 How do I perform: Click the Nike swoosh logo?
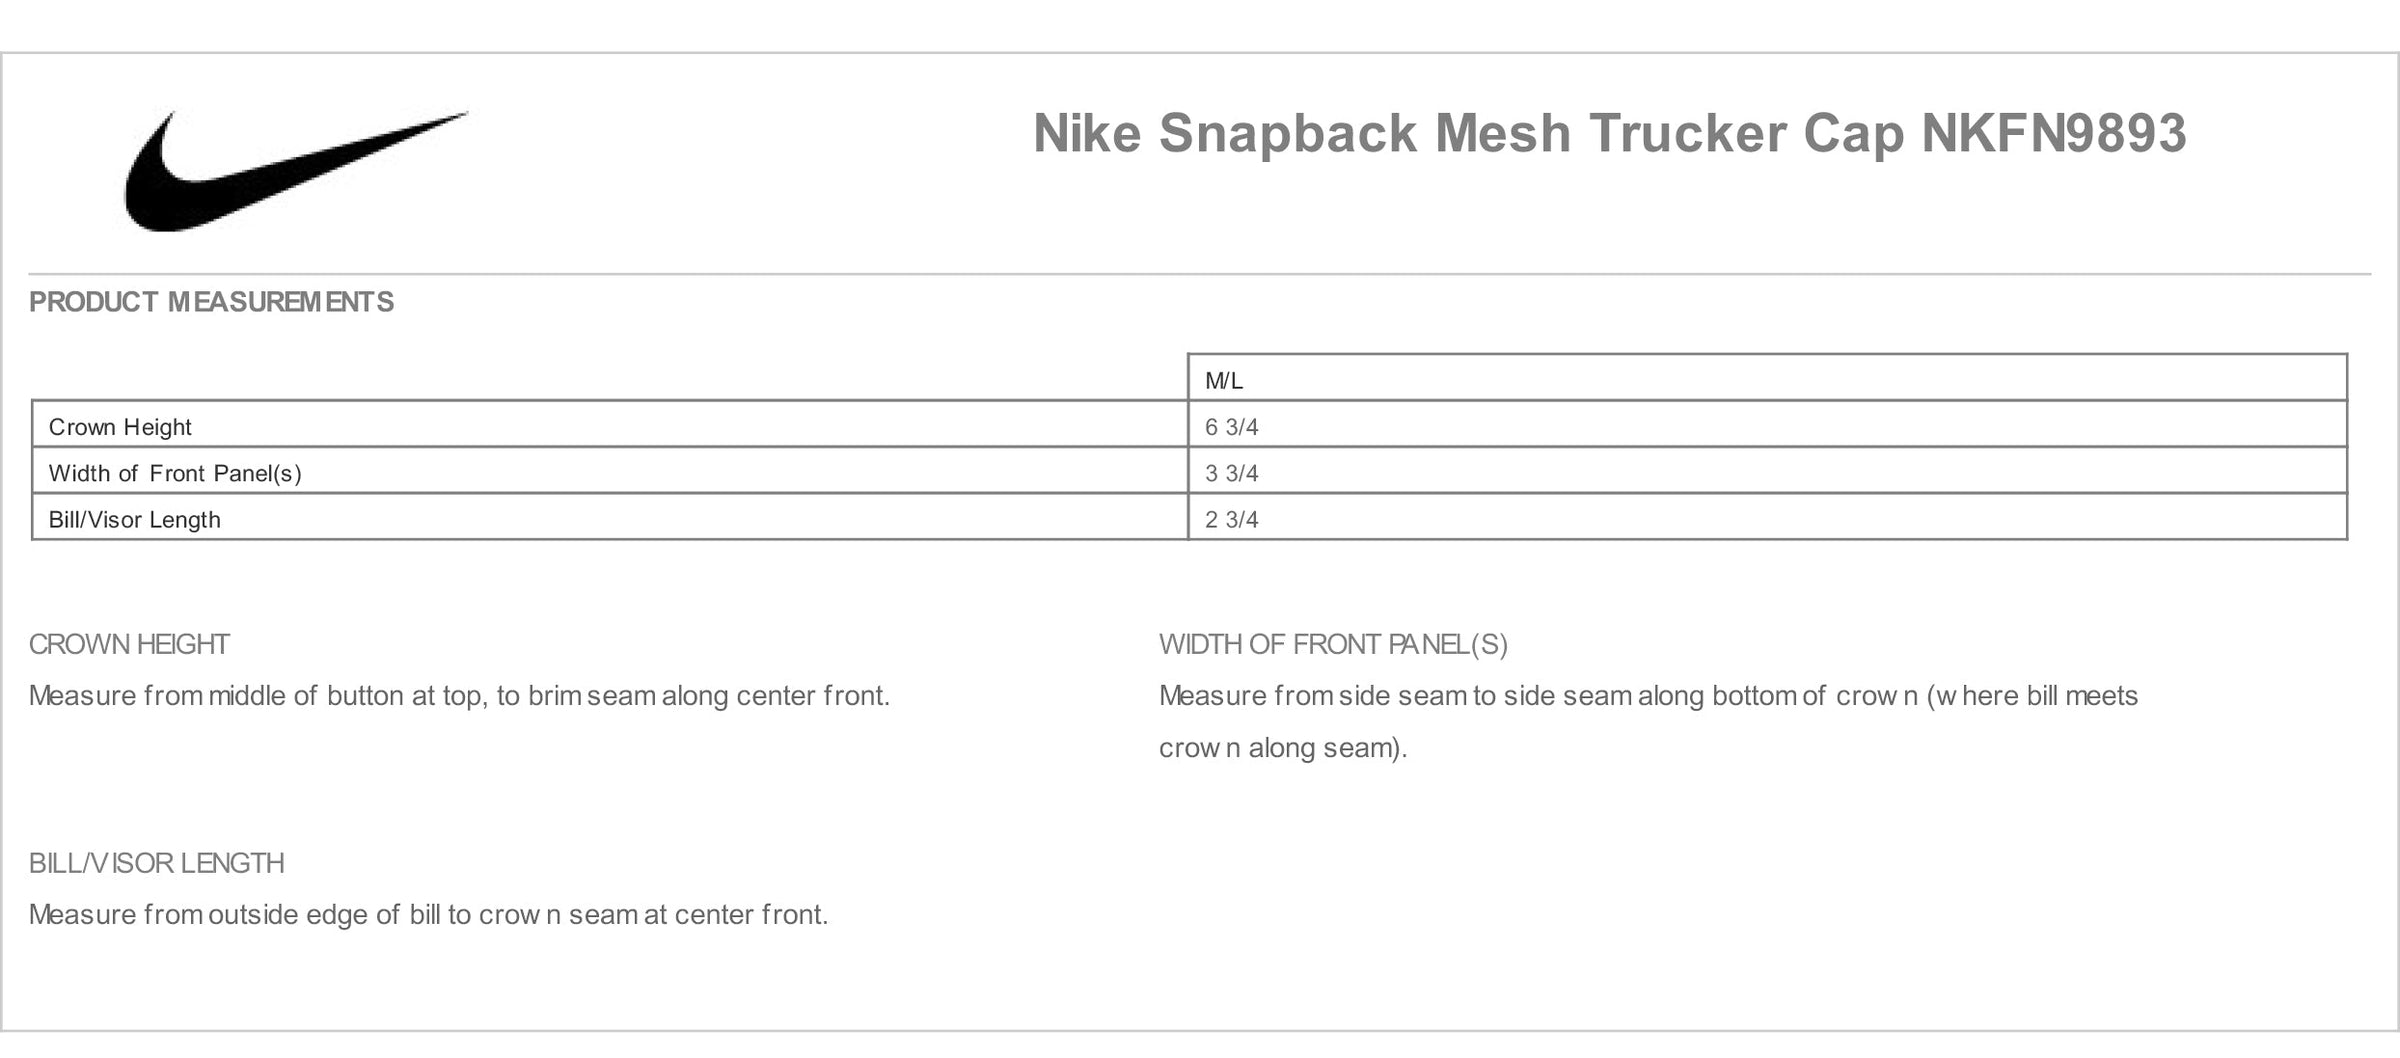[296, 171]
